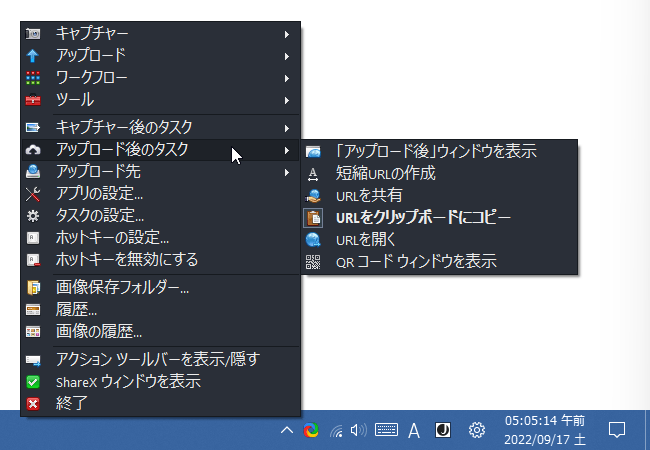Select アクション ツールバーを表示/隠す entry
Viewport: 650px width, 450px height.
pyautogui.click(x=160, y=360)
